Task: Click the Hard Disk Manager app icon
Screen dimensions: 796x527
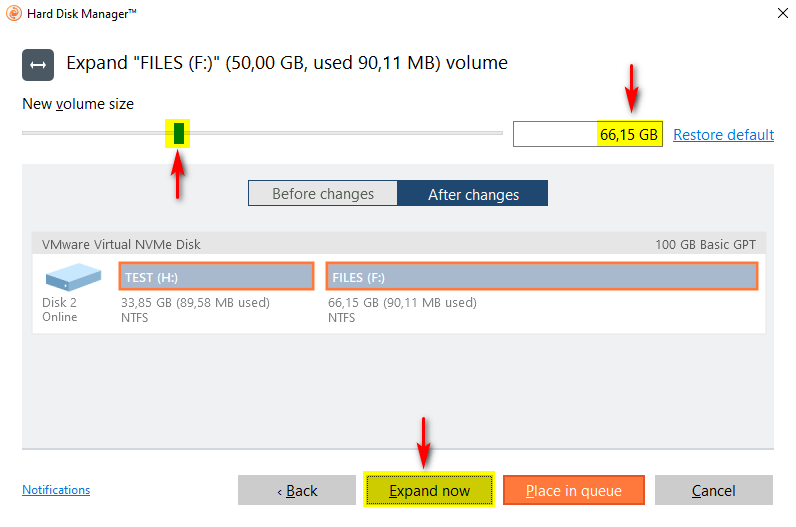Action: (12, 14)
